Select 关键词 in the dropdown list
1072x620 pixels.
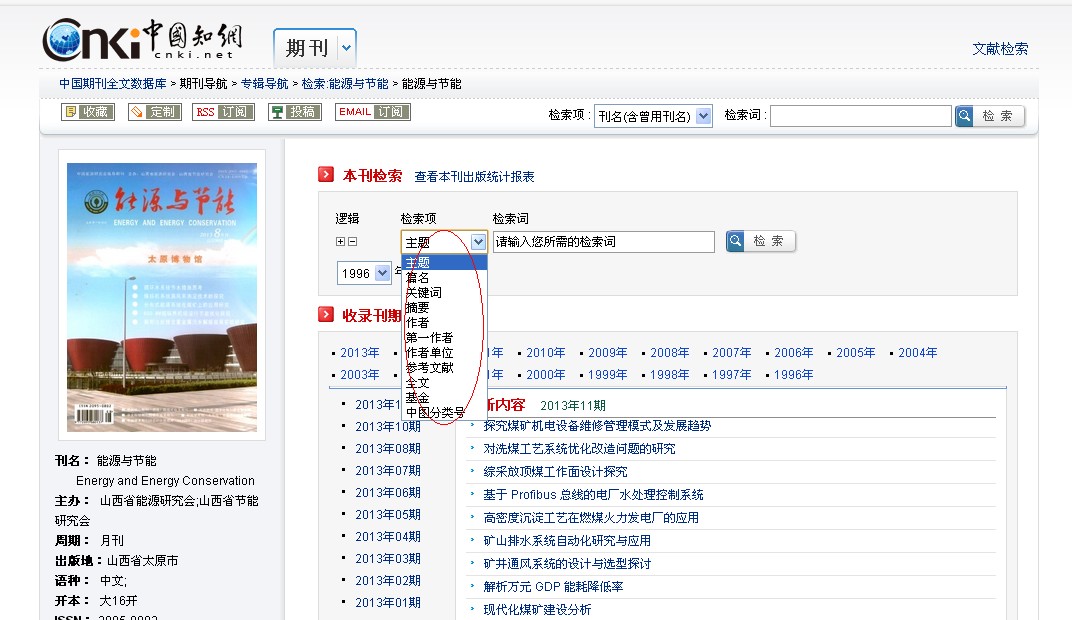tap(444, 293)
